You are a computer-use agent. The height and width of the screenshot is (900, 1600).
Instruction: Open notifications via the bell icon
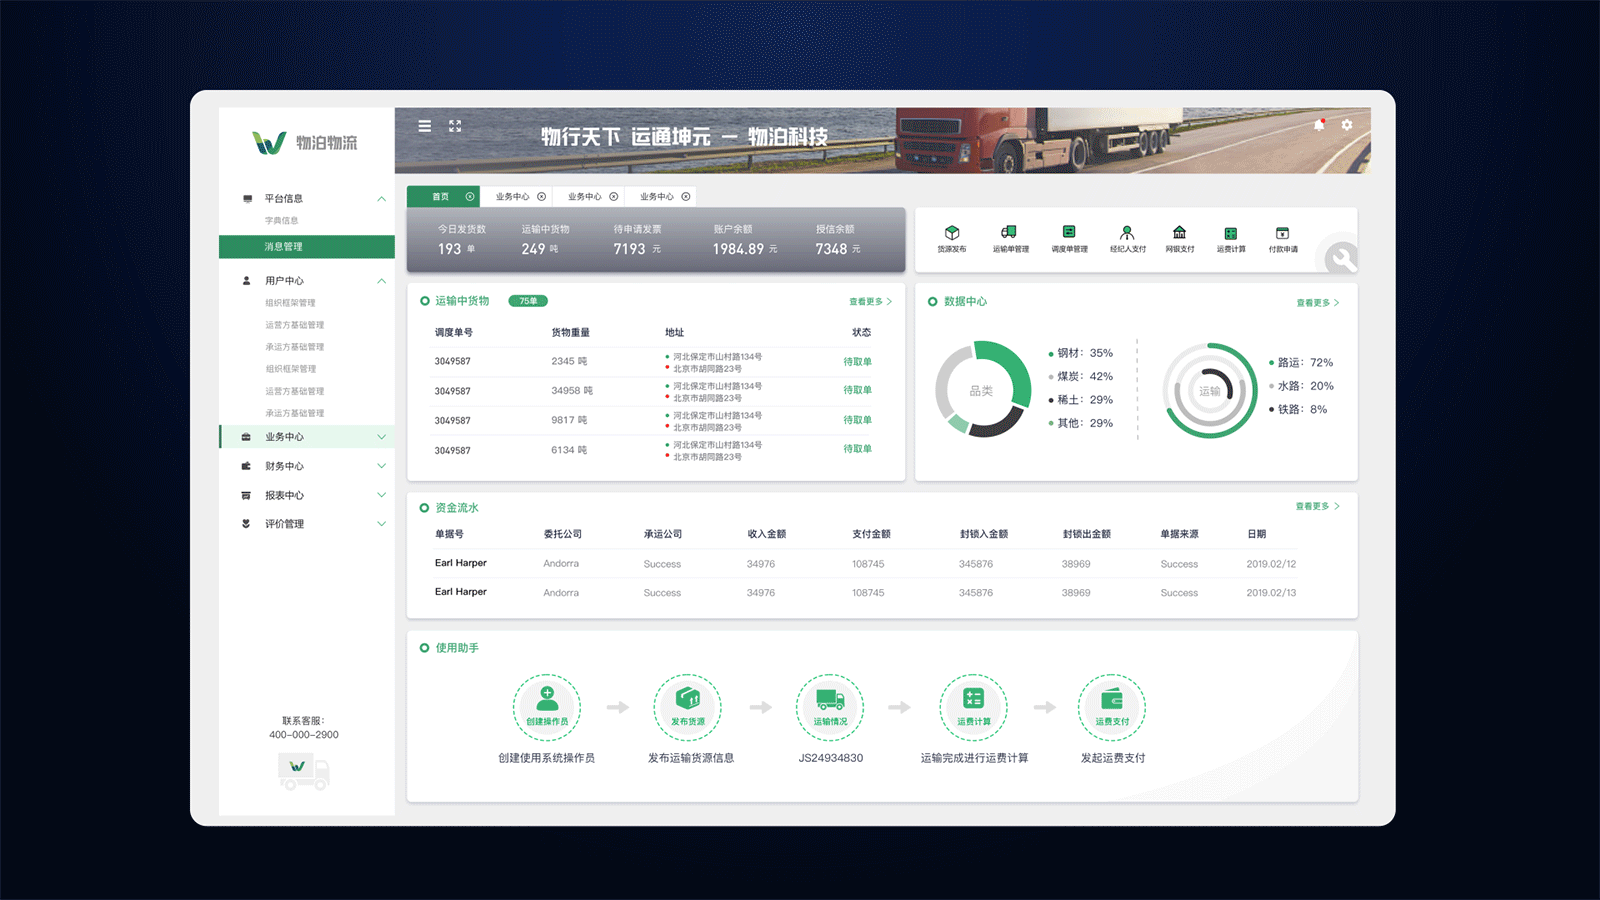tap(1319, 125)
